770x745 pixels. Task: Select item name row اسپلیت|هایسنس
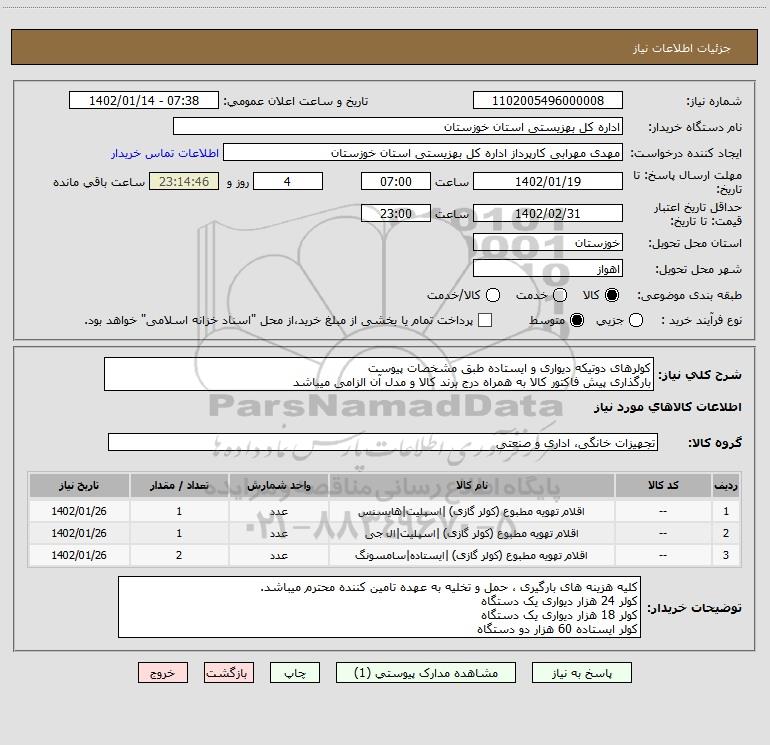[x=471, y=512]
